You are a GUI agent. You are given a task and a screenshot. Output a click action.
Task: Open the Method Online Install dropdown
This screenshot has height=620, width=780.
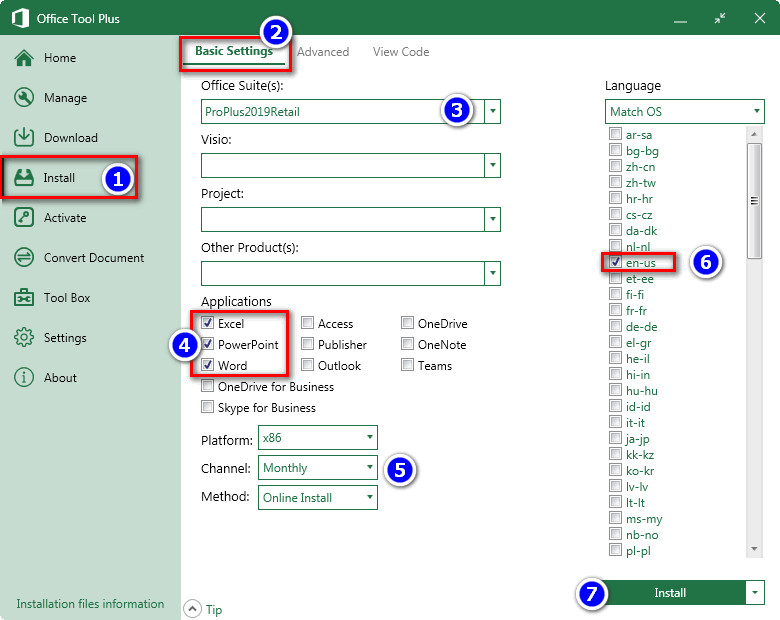[318, 498]
